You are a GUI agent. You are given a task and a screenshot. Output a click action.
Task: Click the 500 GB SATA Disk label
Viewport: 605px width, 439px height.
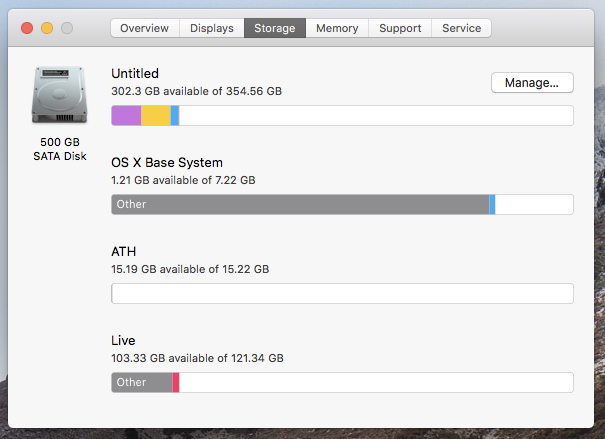[x=60, y=149]
